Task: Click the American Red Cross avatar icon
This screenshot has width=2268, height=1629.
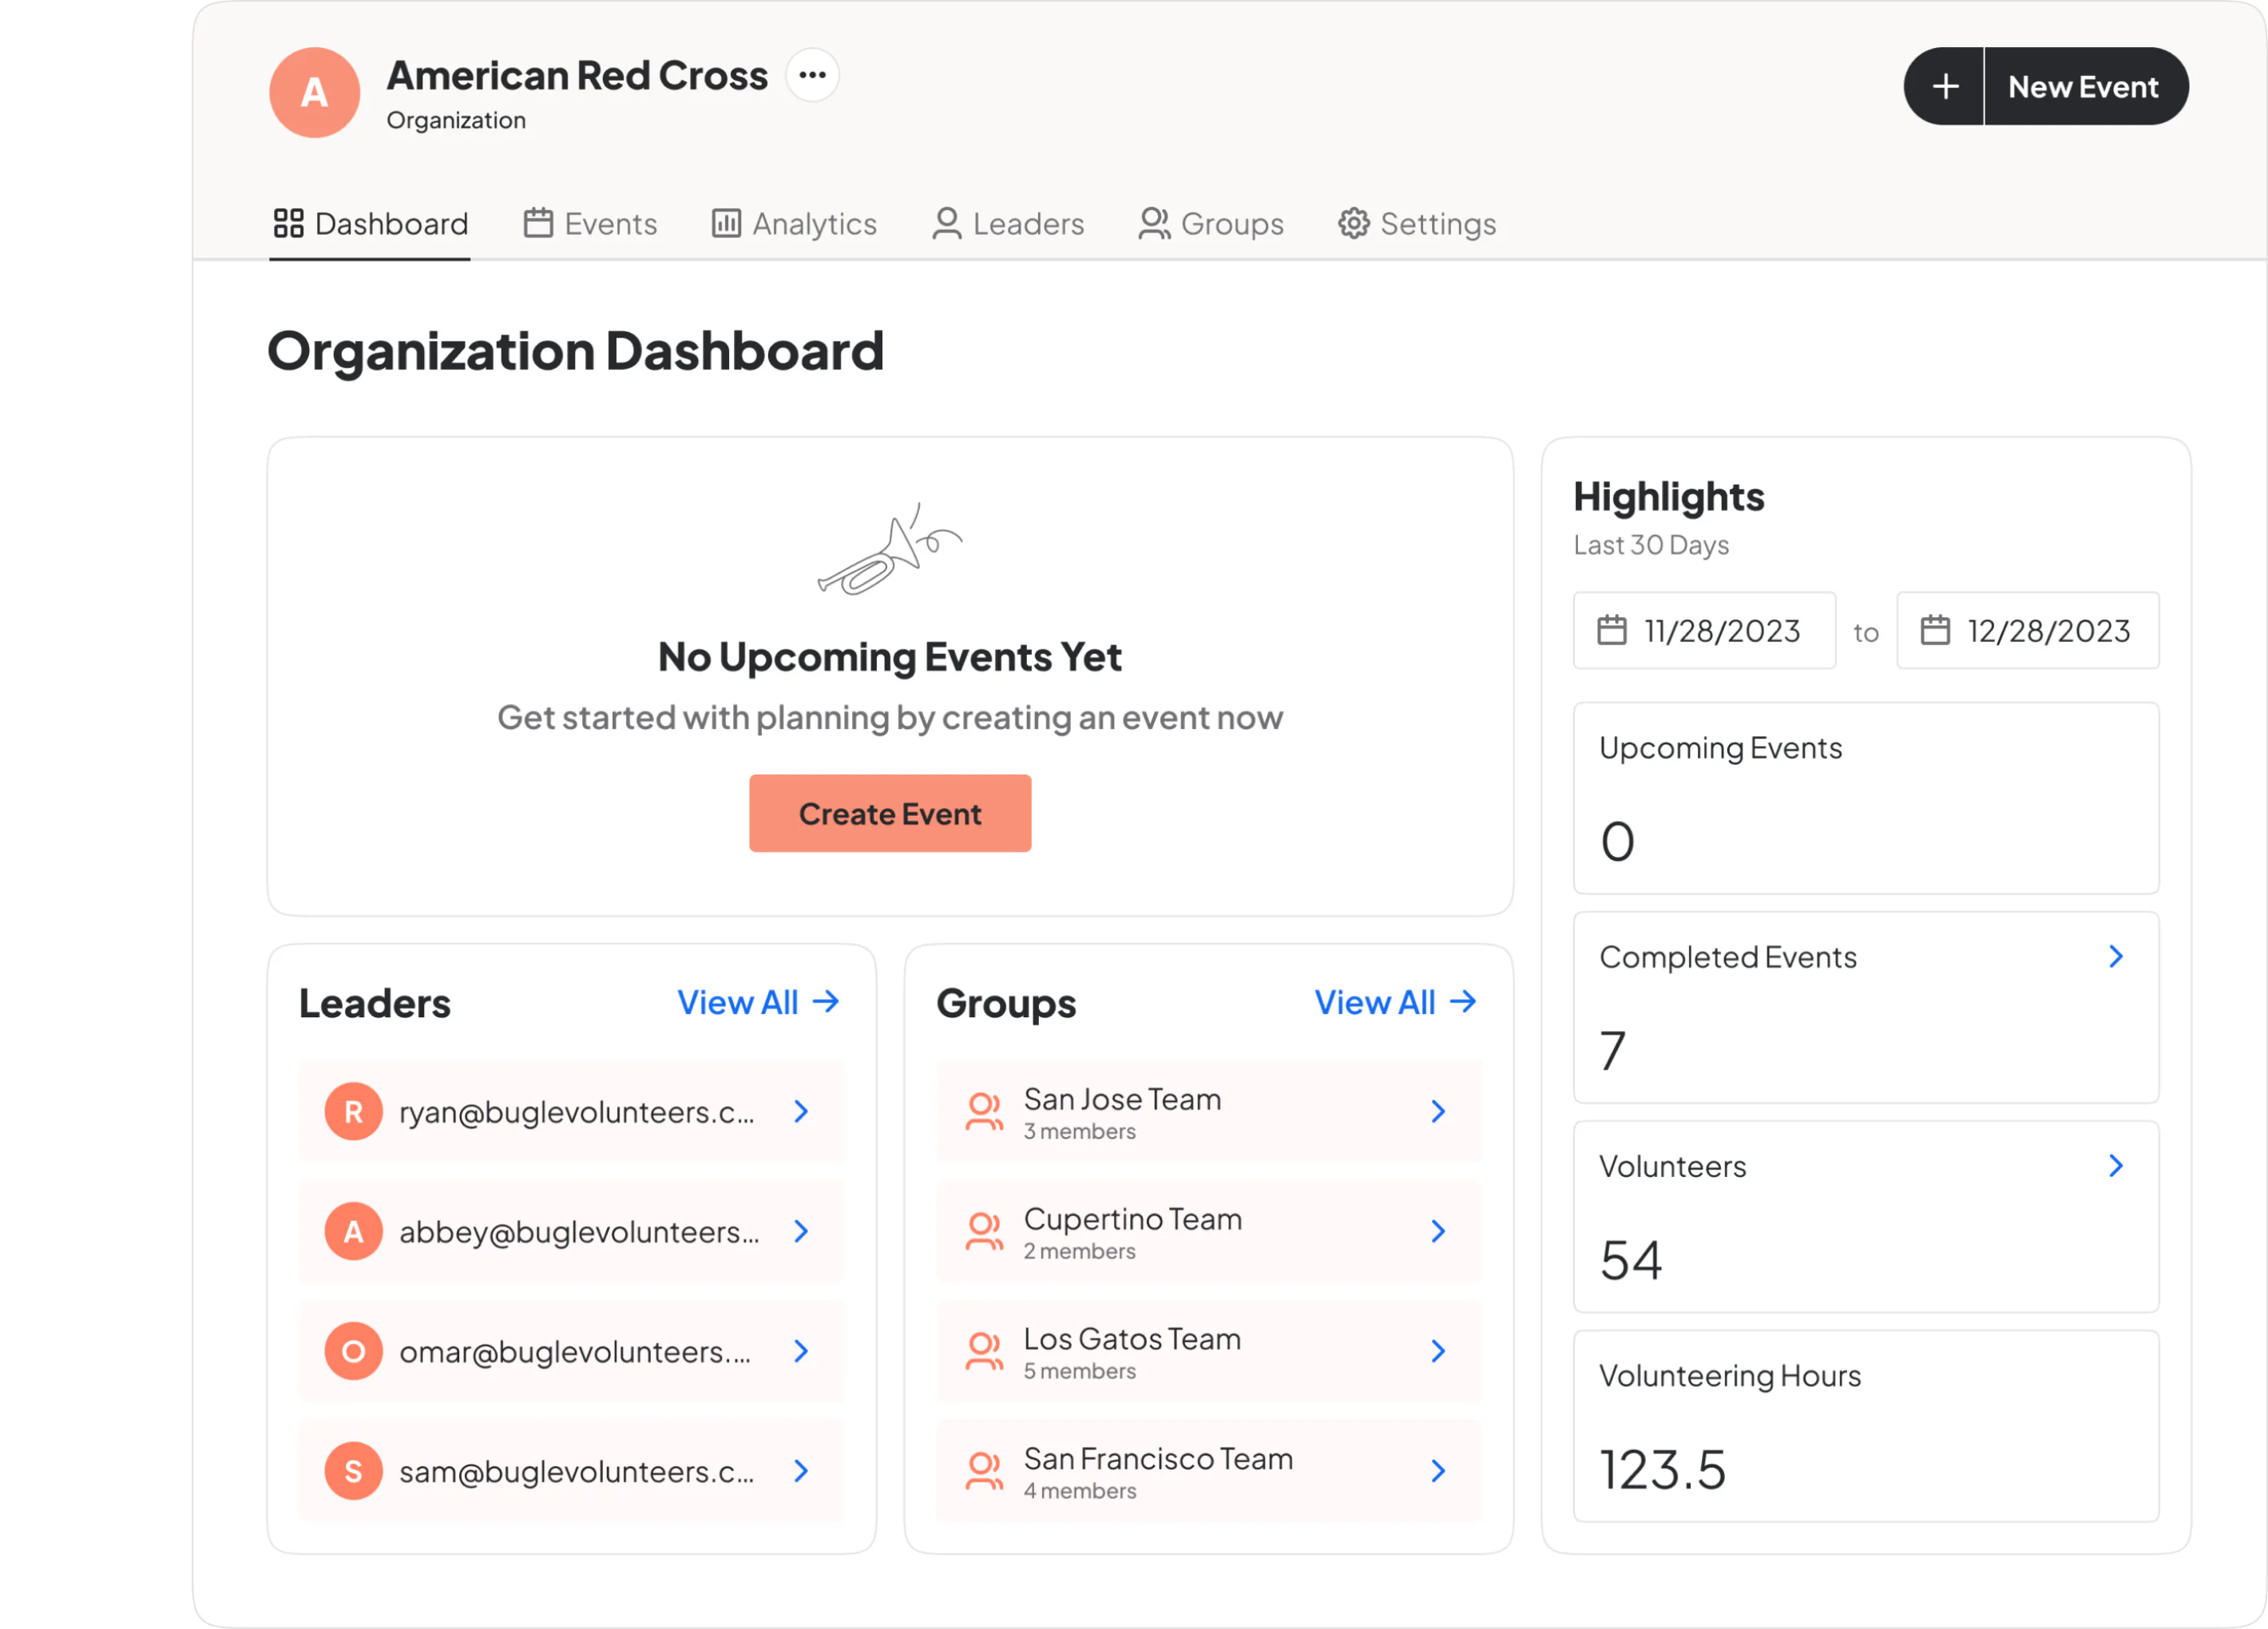Action: coord(314,92)
